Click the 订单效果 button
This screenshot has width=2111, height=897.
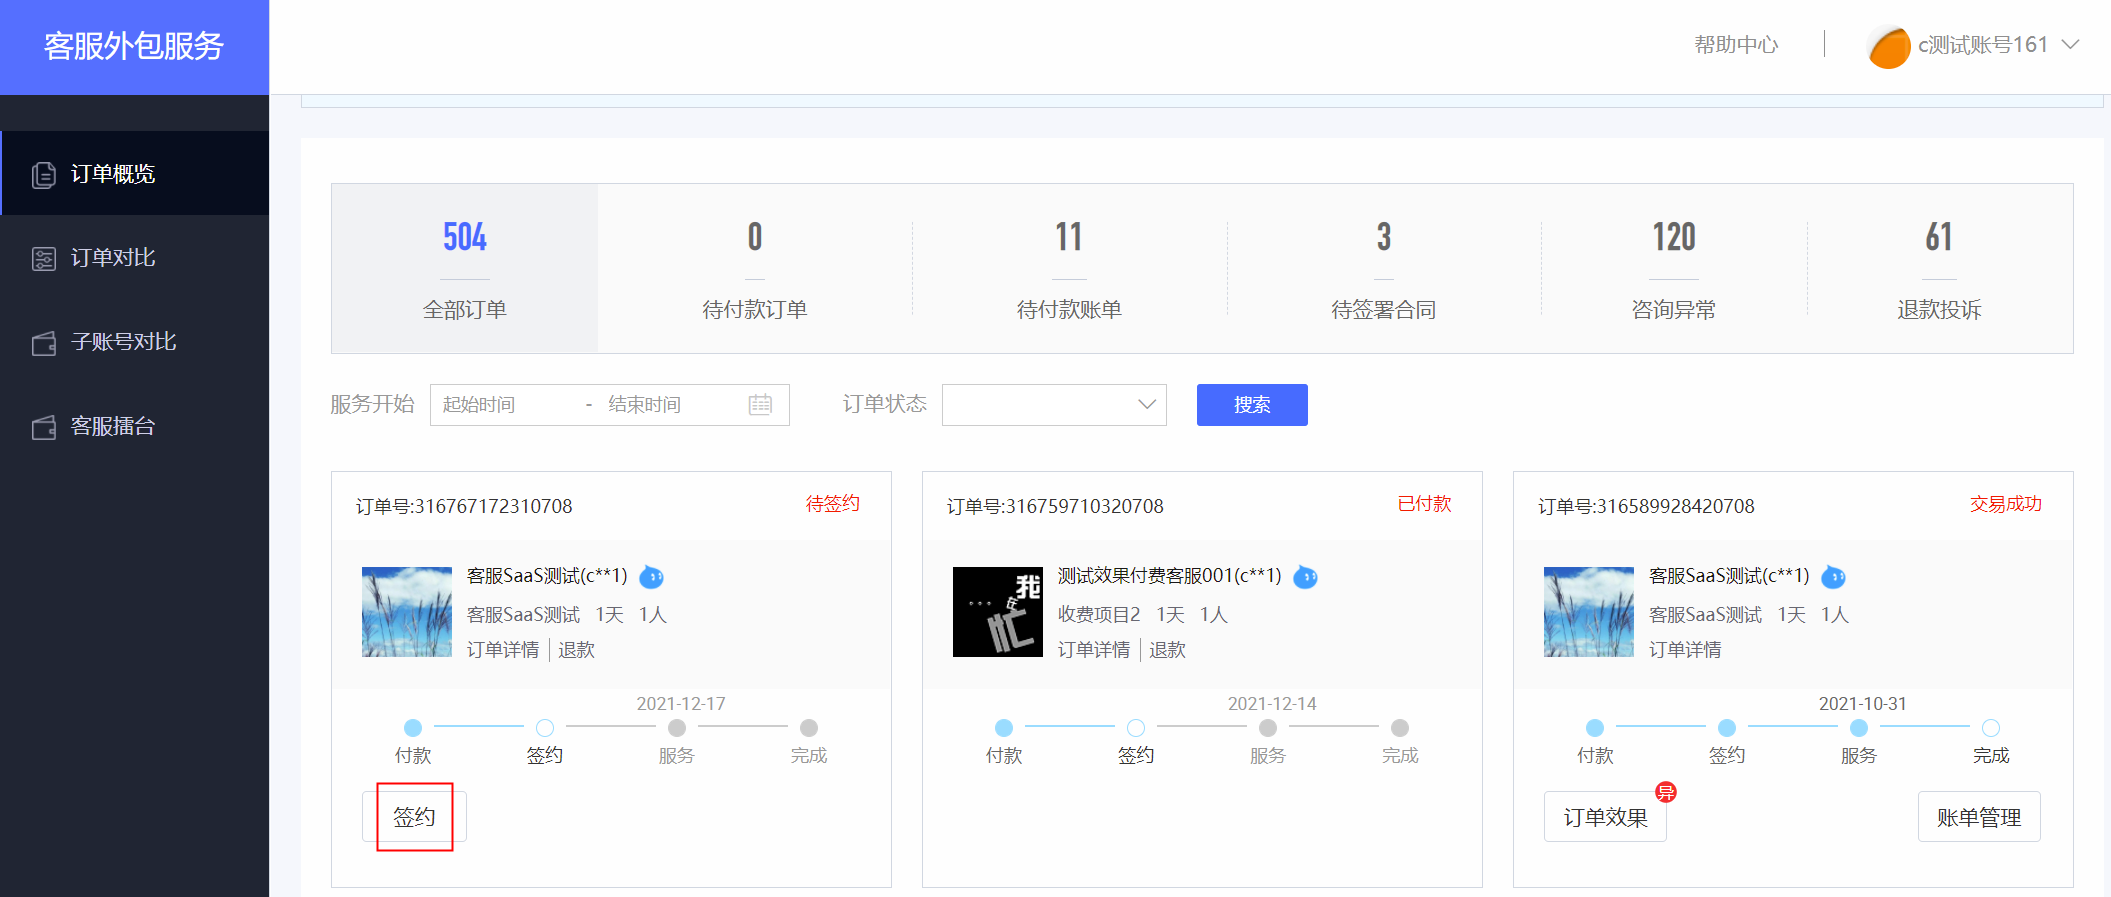[x=1605, y=817]
